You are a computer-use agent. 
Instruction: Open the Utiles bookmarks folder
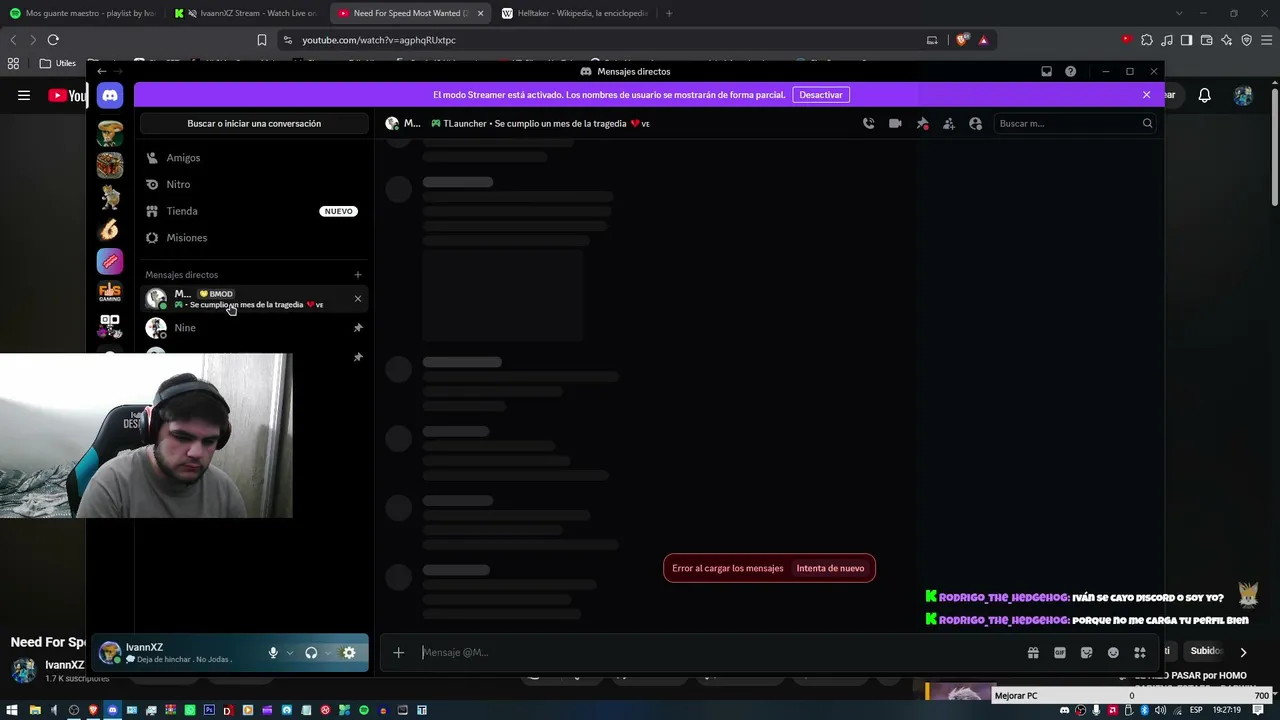tap(58, 63)
